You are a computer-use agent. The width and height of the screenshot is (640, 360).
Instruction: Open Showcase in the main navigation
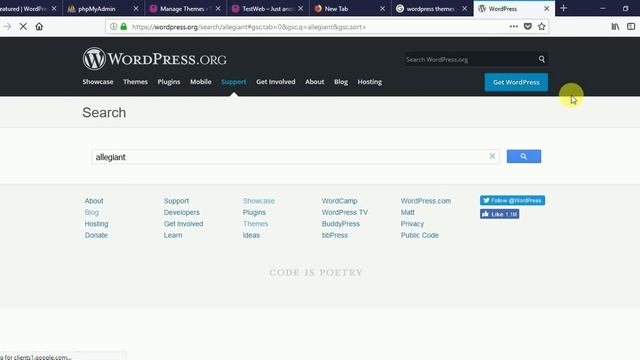pos(98,82)
